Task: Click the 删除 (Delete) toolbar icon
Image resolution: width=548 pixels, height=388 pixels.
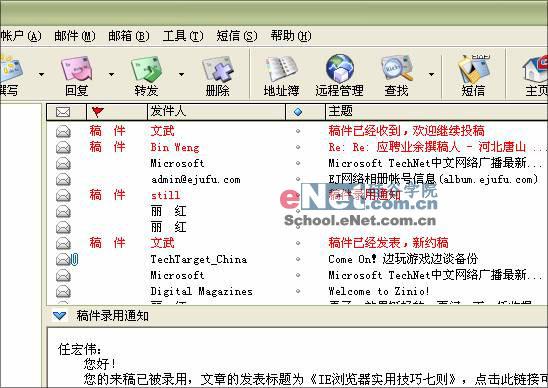Action: coord(218,69)
